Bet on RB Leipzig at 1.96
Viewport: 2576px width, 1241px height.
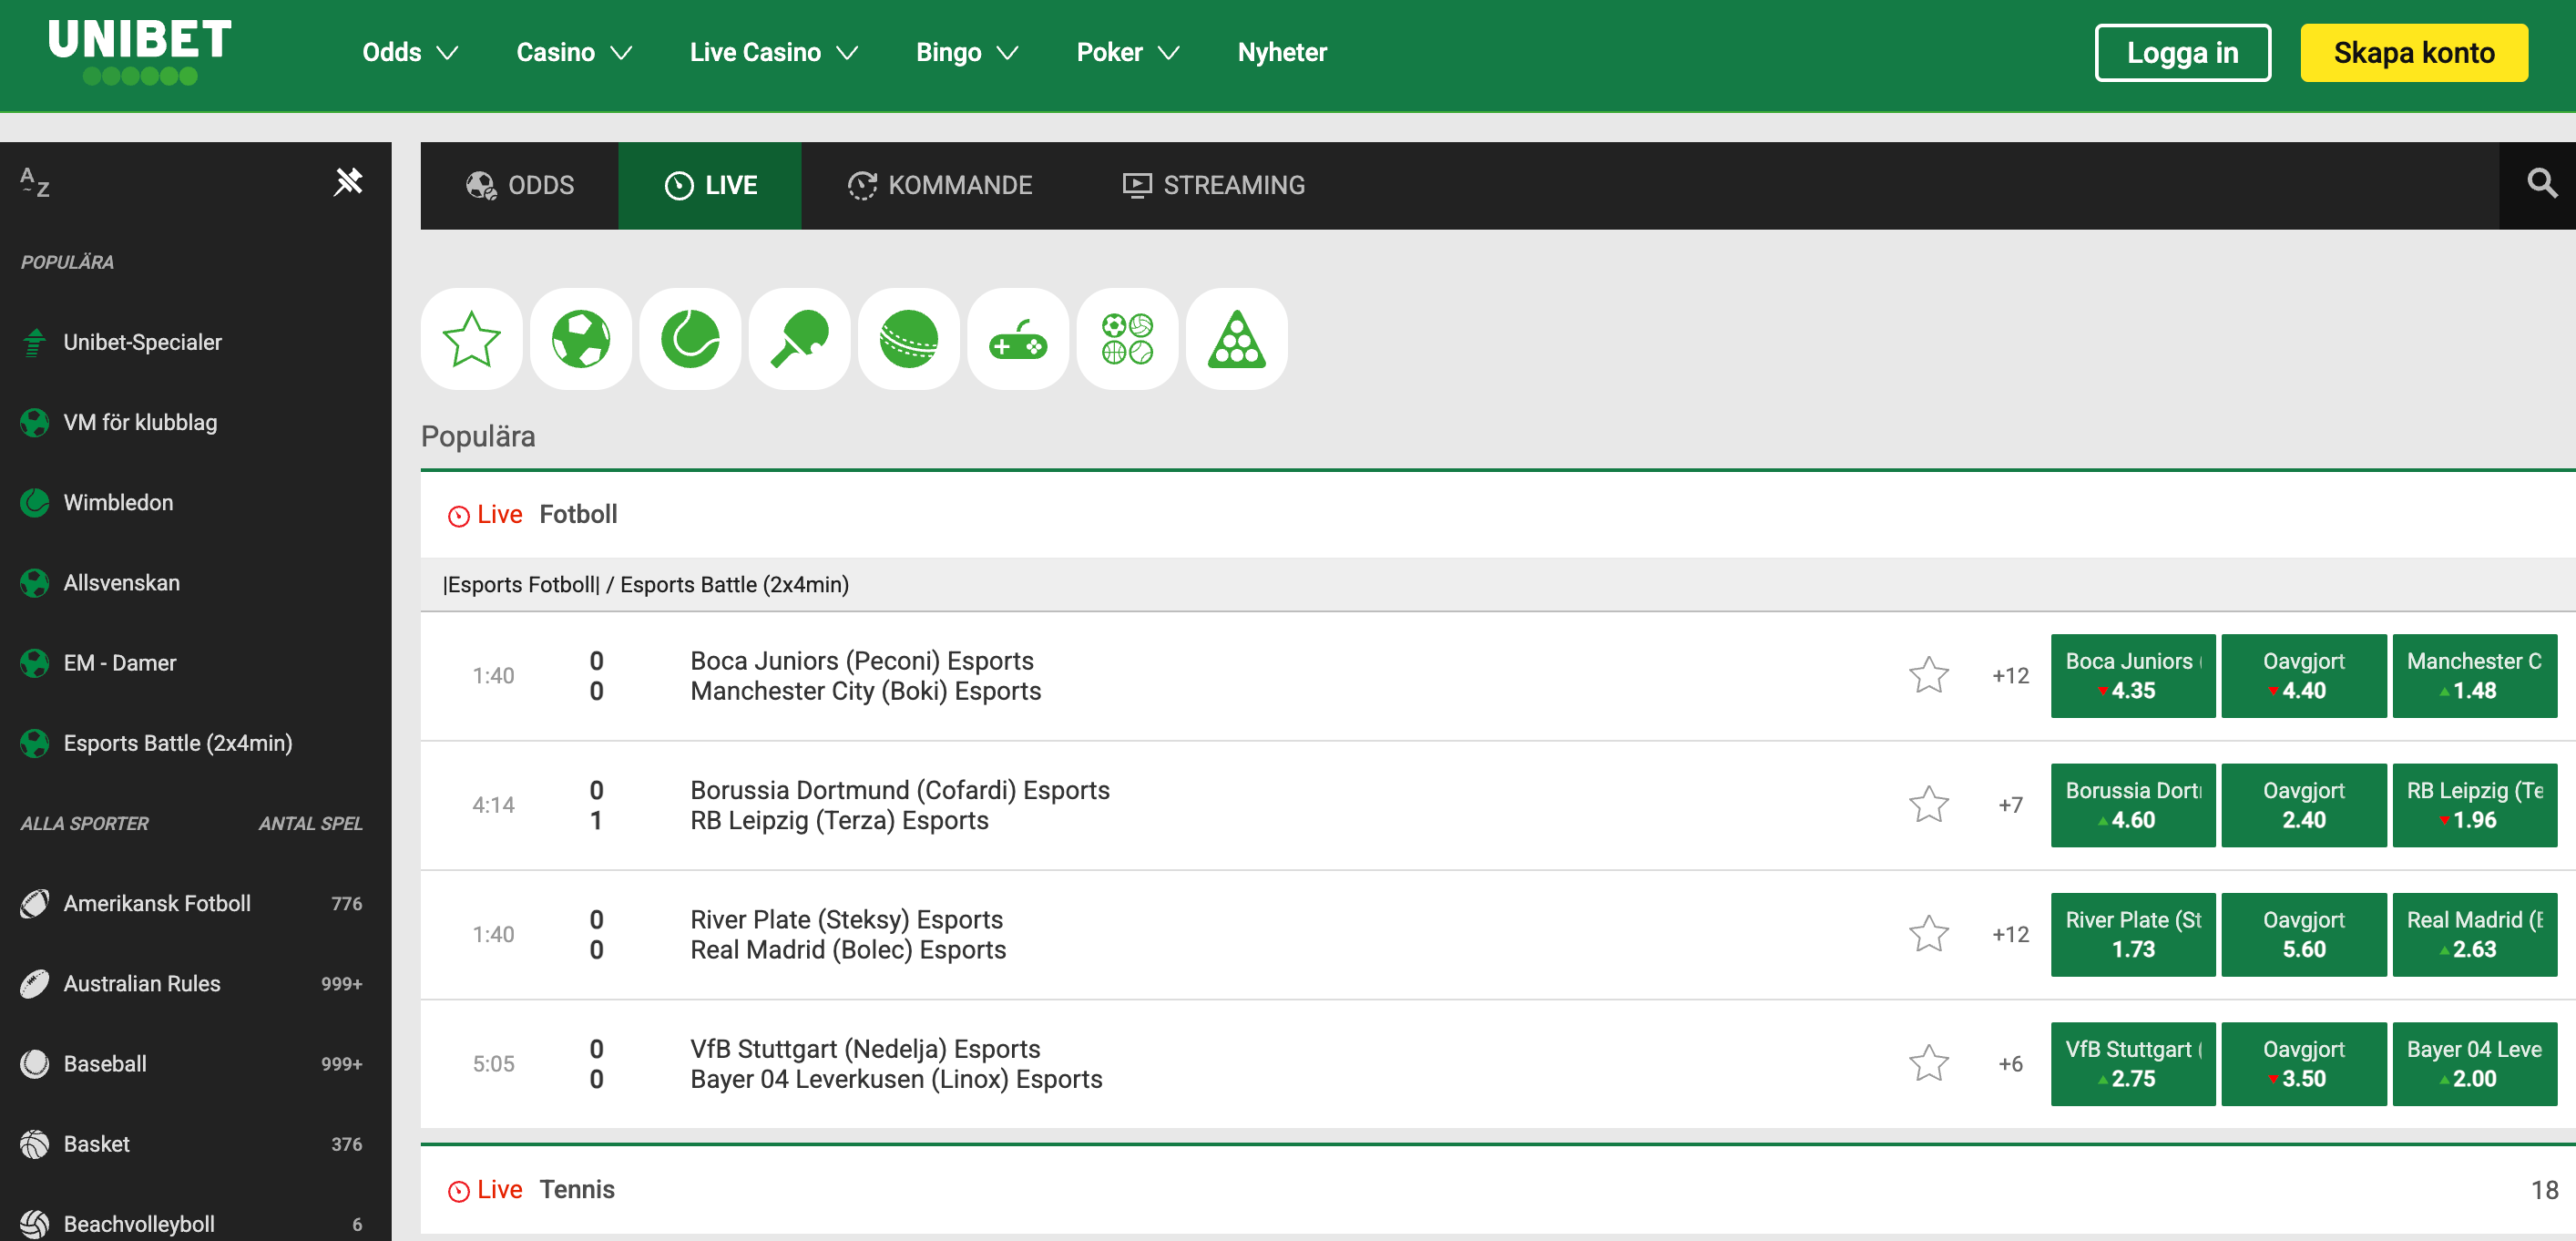coord(2474,805)
